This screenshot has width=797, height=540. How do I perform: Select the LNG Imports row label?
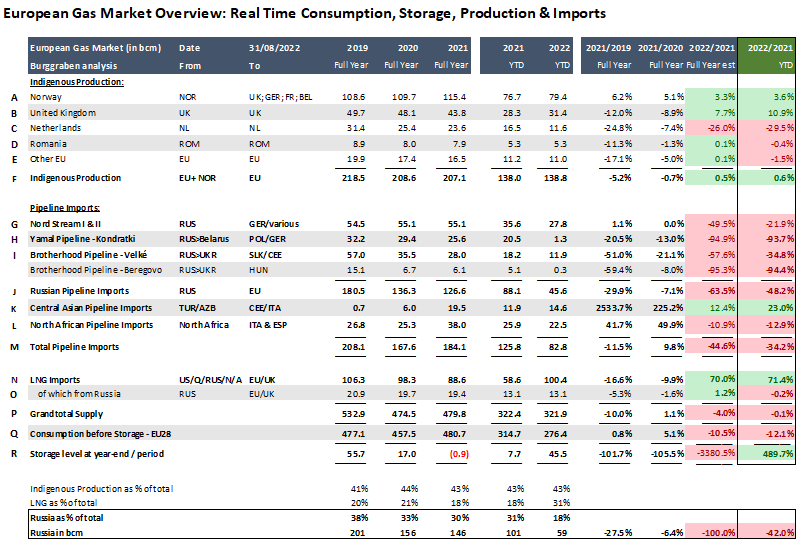56,380
